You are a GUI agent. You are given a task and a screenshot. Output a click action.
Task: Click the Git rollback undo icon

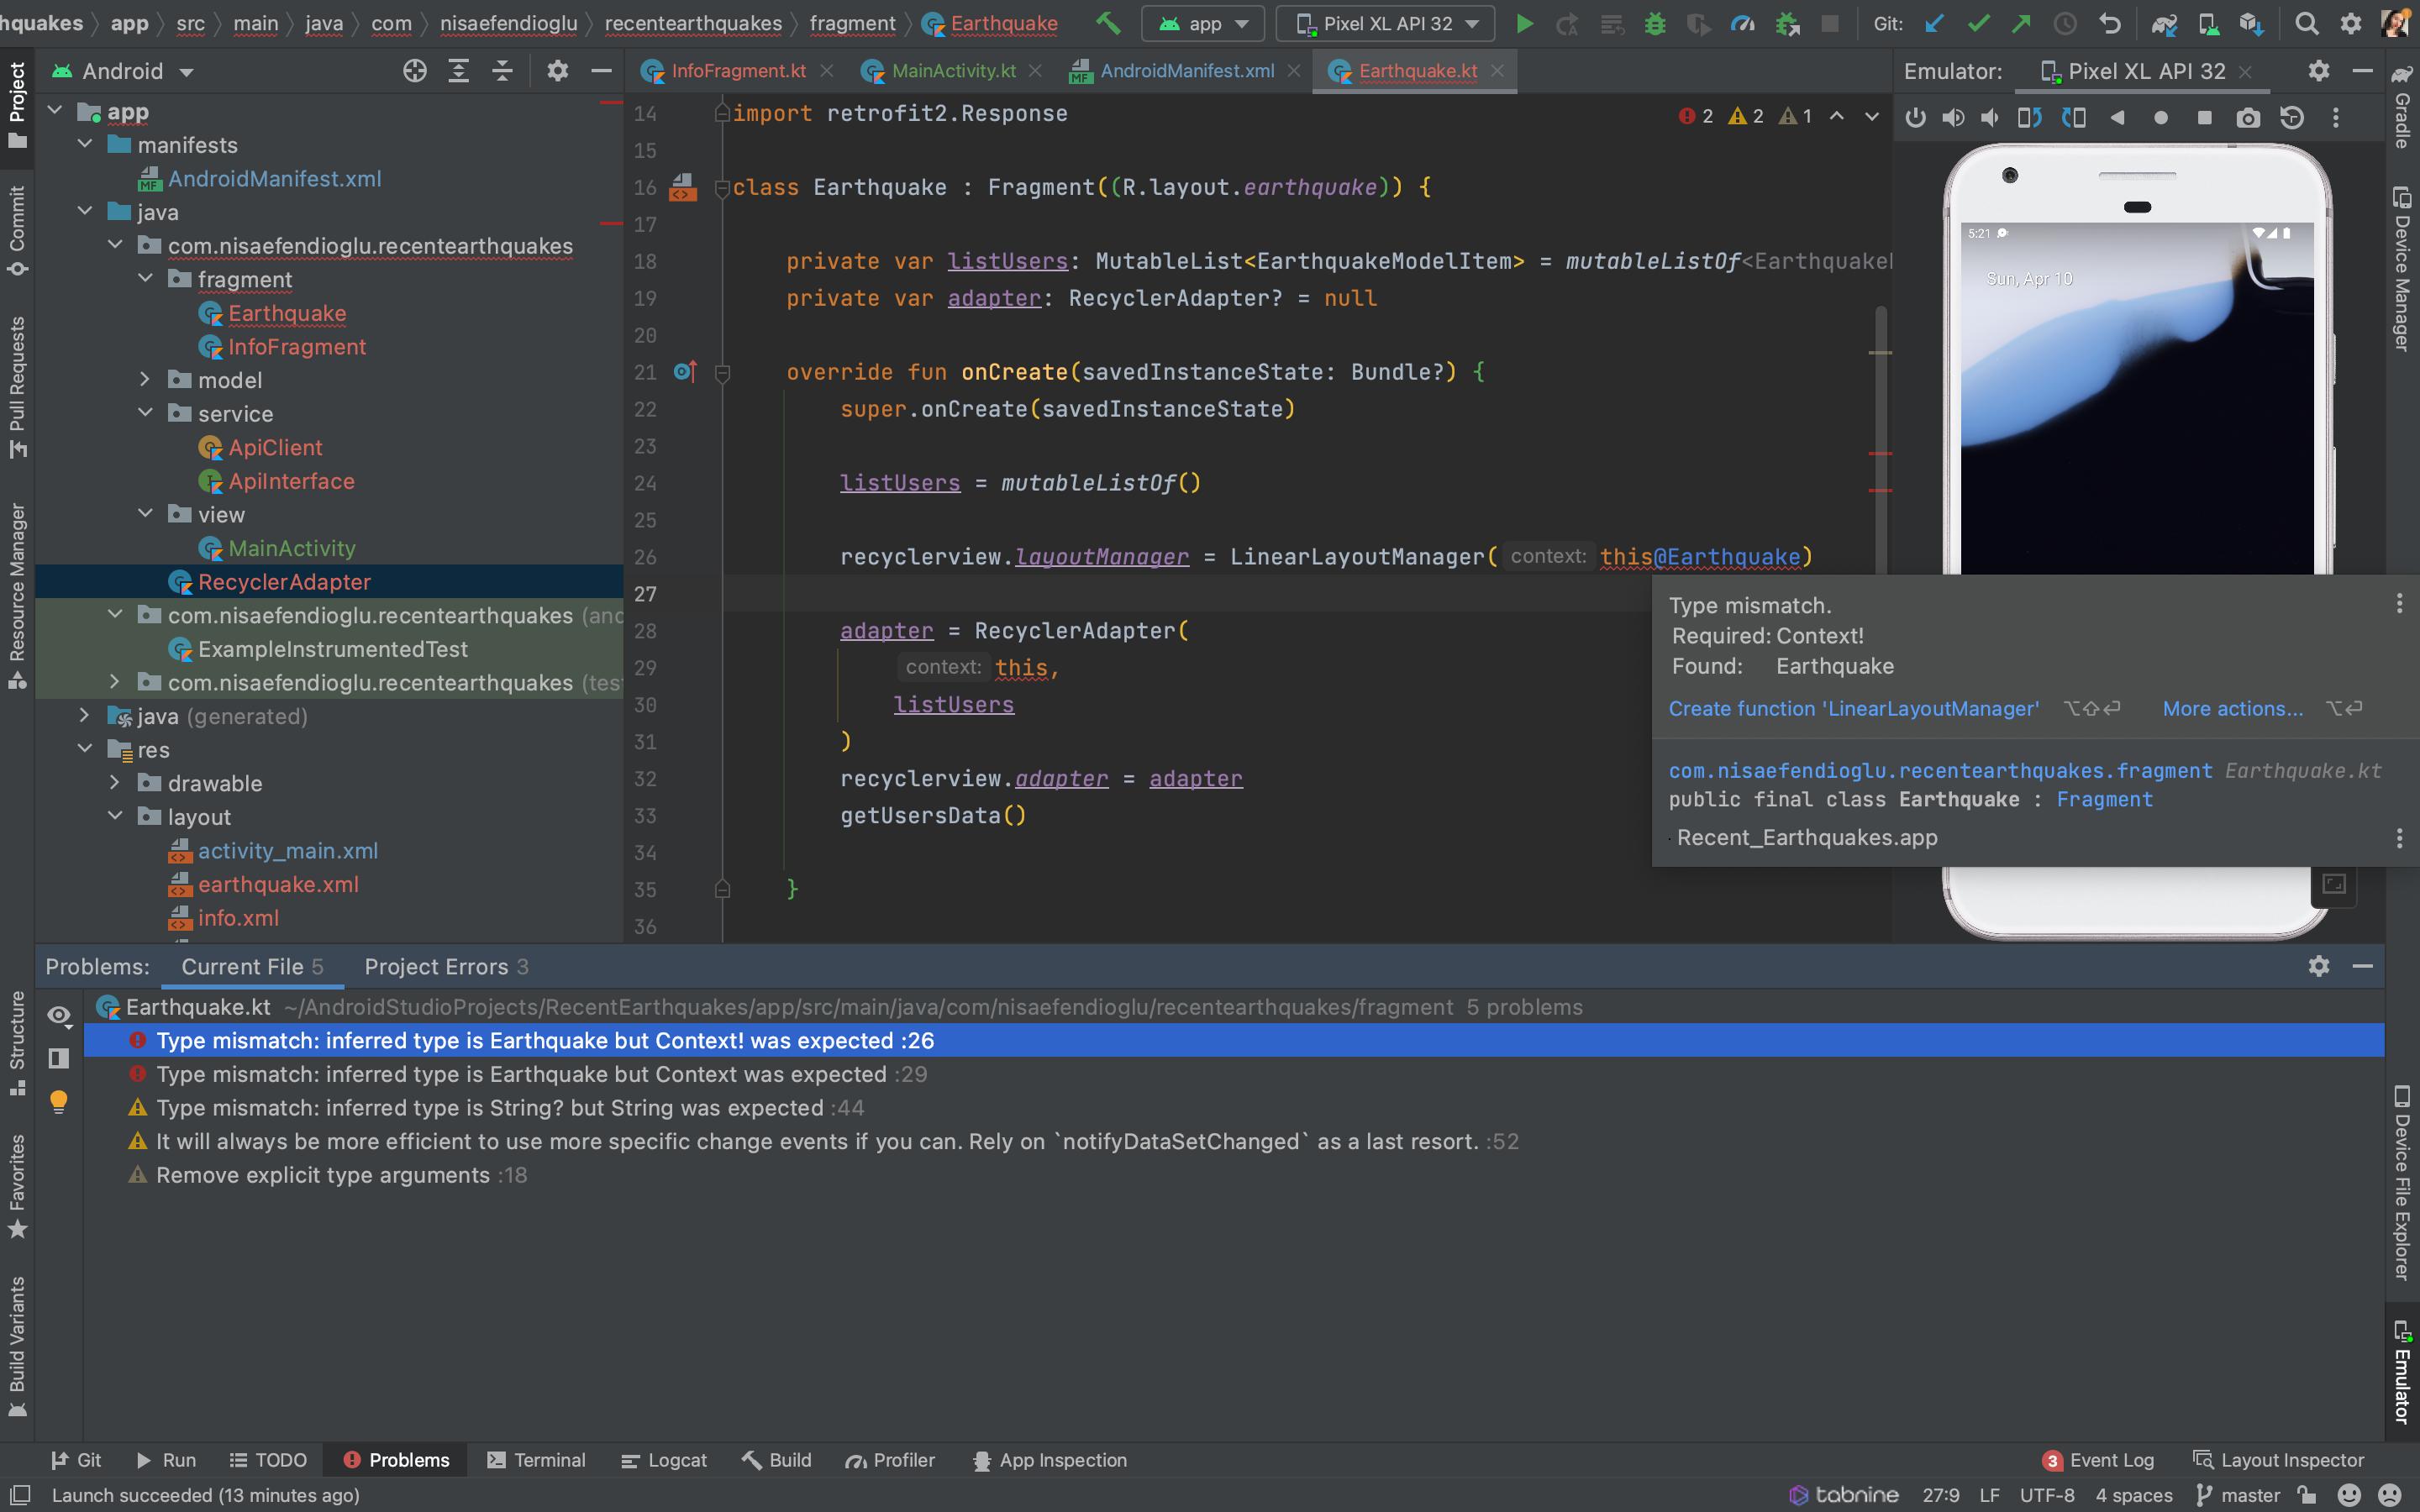coord(2109,23)
